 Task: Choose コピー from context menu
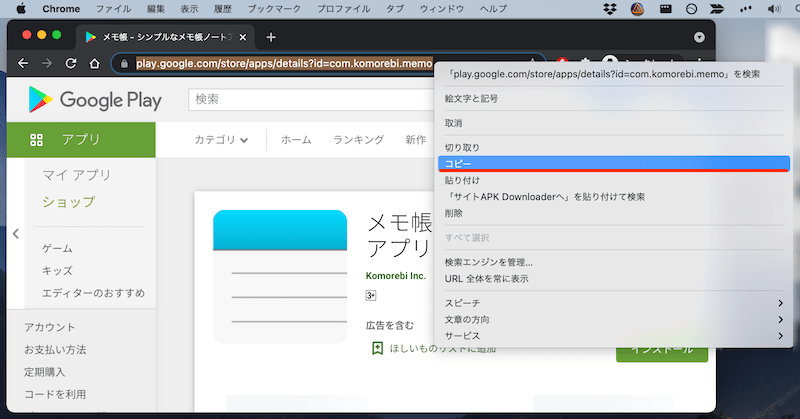614,164
